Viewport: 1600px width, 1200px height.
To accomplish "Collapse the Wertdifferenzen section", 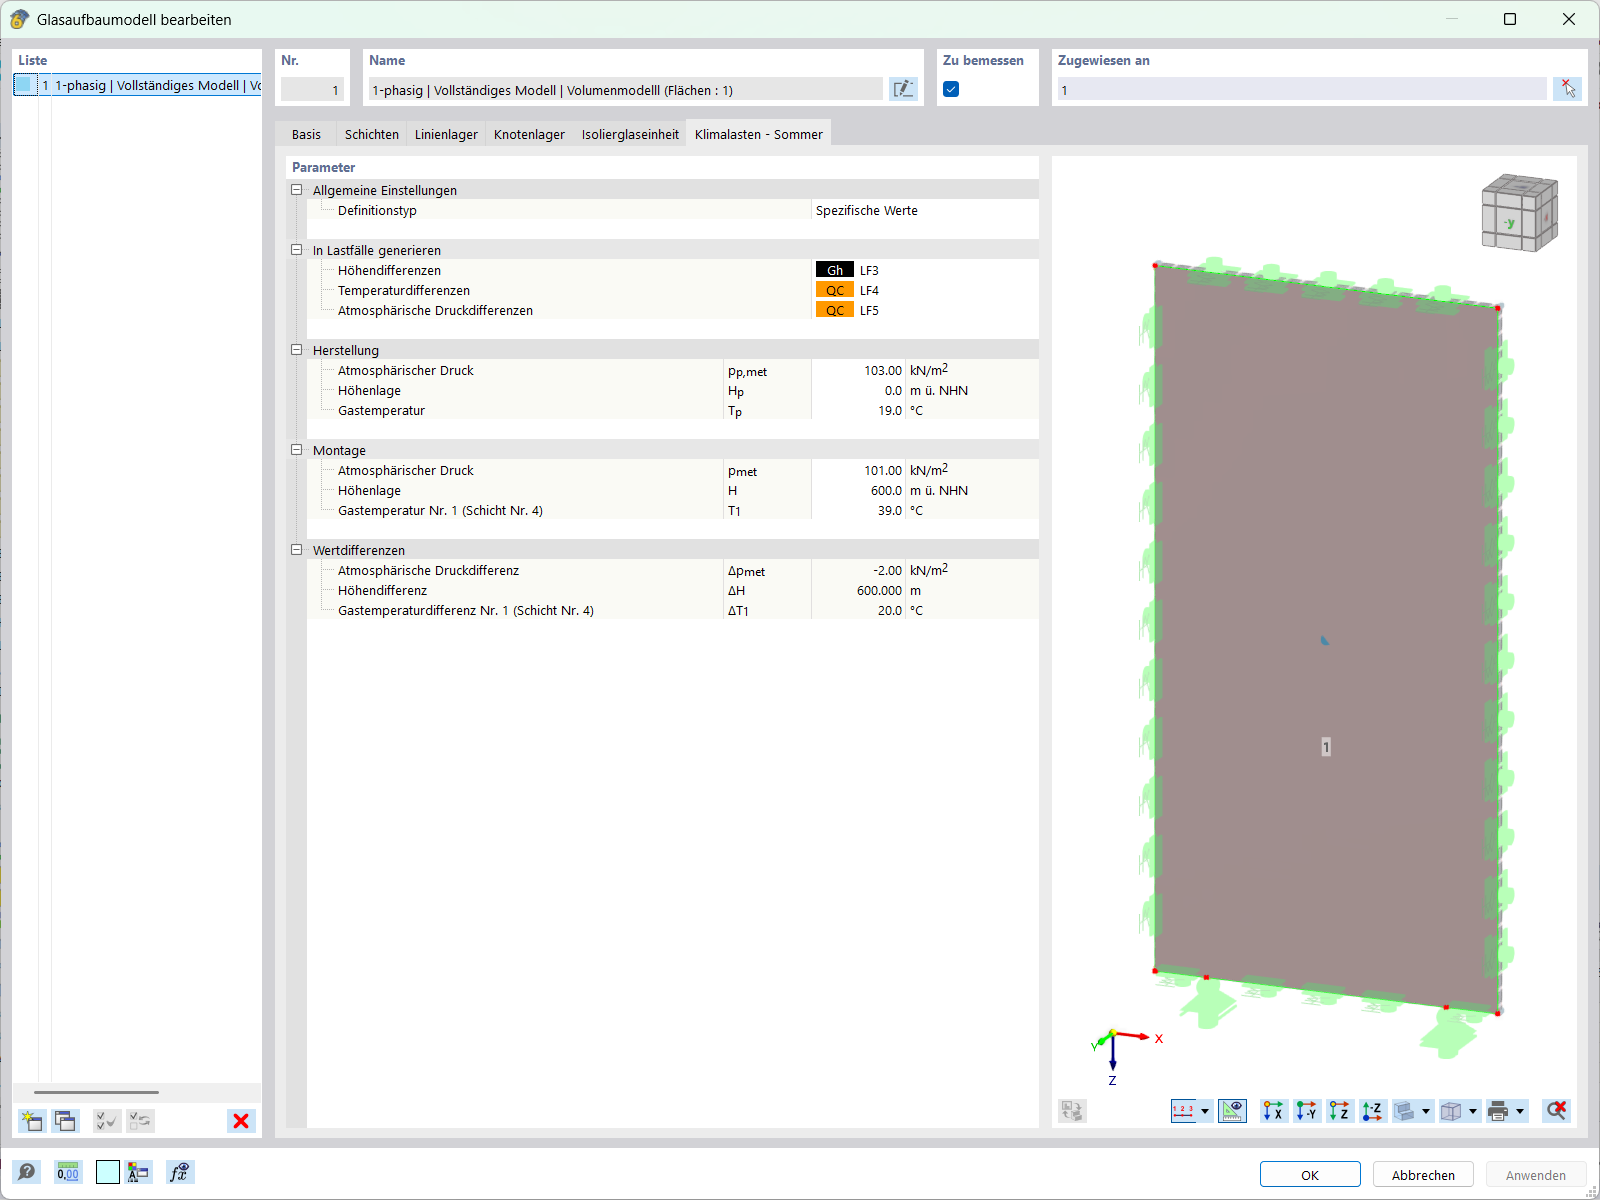I will (296, 550).
